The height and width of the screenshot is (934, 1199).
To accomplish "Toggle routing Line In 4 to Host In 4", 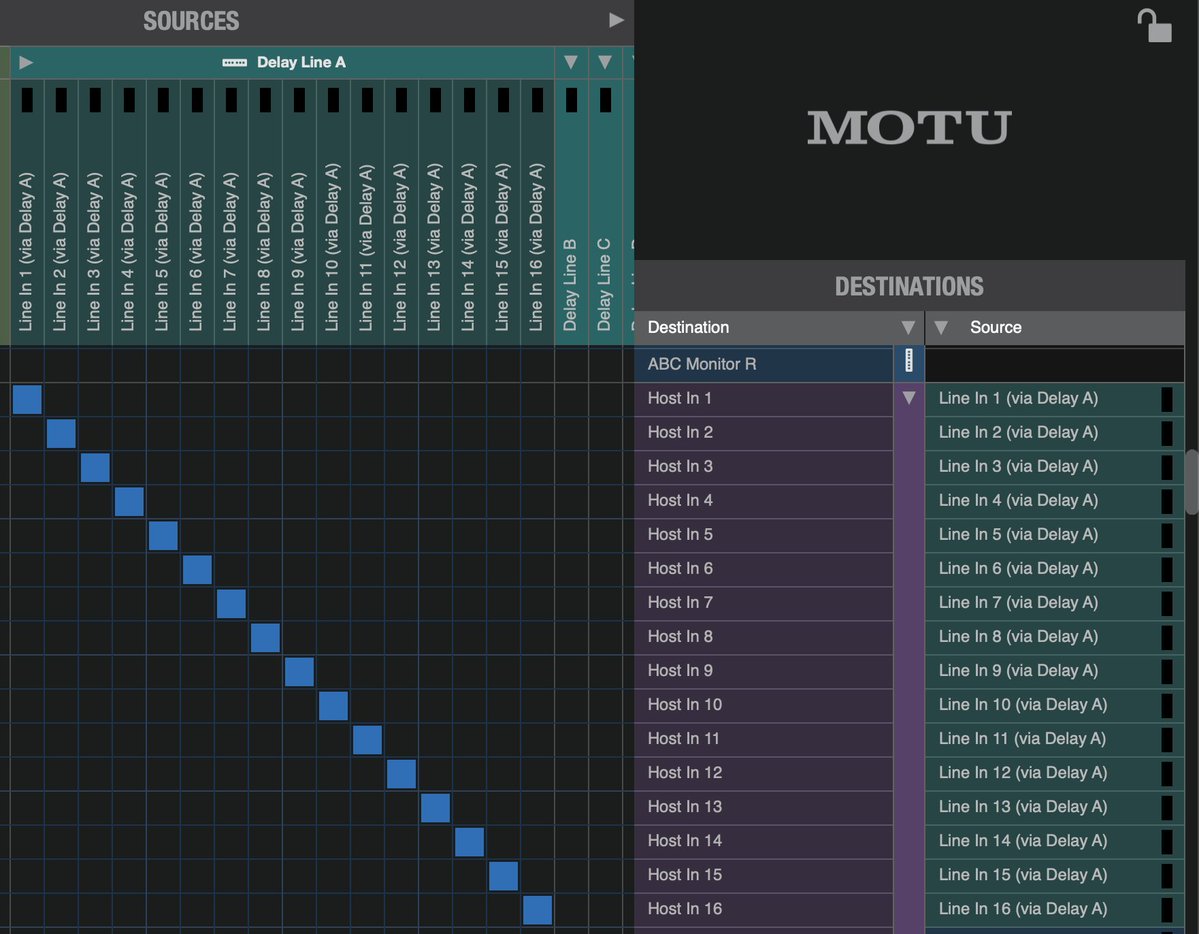I will [x=129, y=502].
